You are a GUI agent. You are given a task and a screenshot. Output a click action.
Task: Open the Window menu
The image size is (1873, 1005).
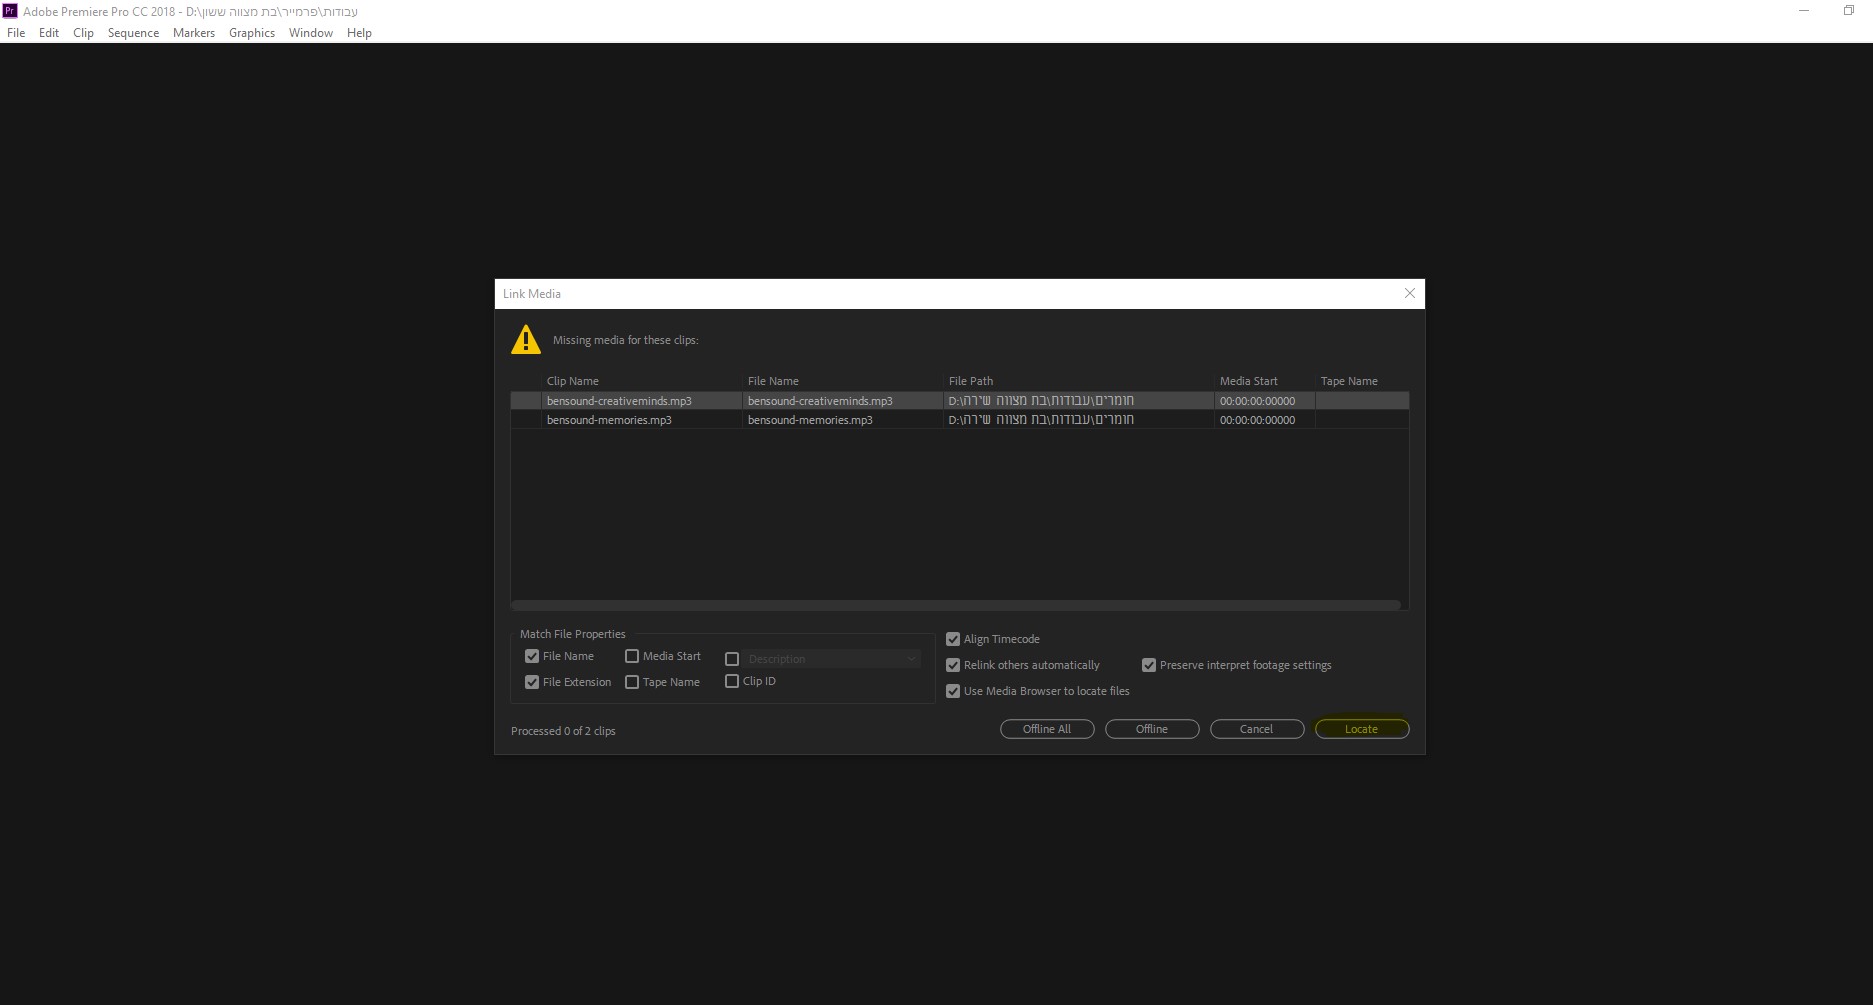[311, 33]
